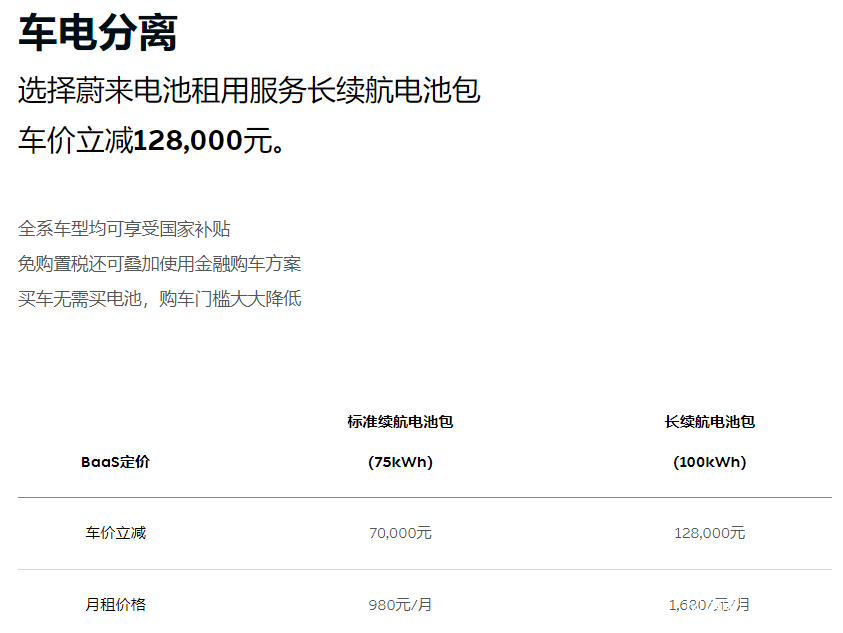Click the 车电分离 heading

pos(98,33)
